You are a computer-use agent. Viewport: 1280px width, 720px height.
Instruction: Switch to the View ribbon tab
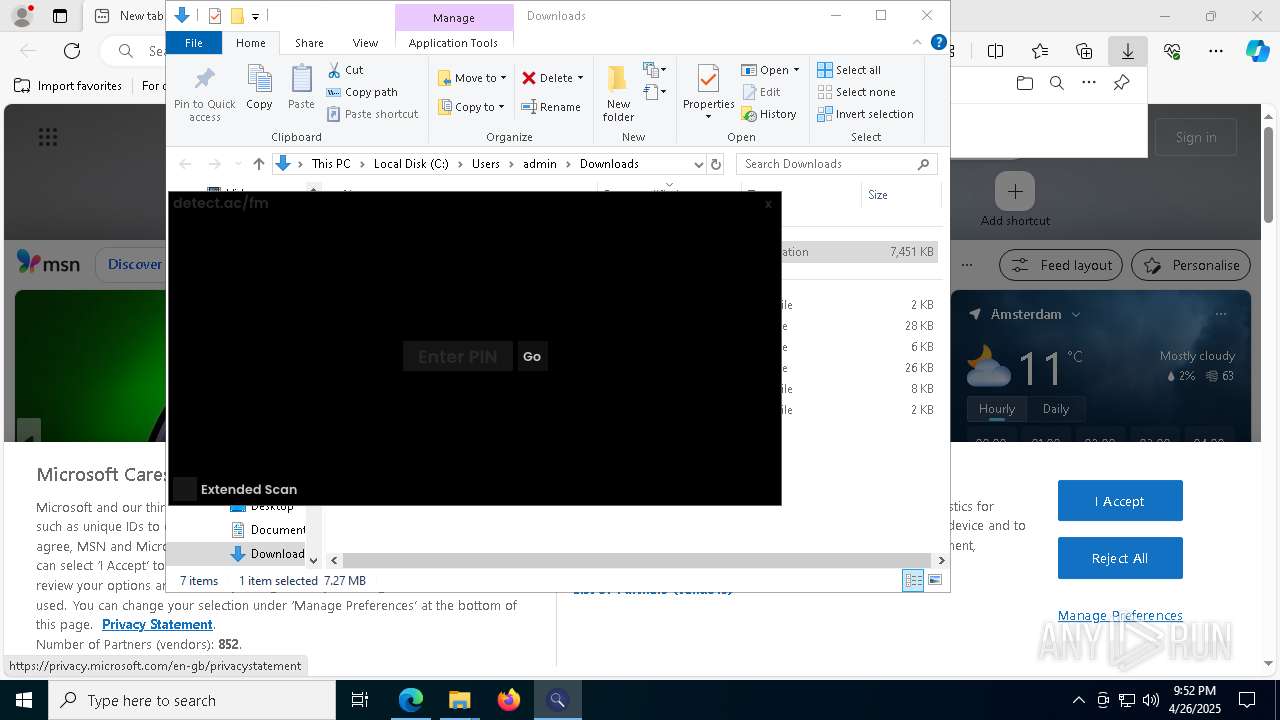(365, 43)
